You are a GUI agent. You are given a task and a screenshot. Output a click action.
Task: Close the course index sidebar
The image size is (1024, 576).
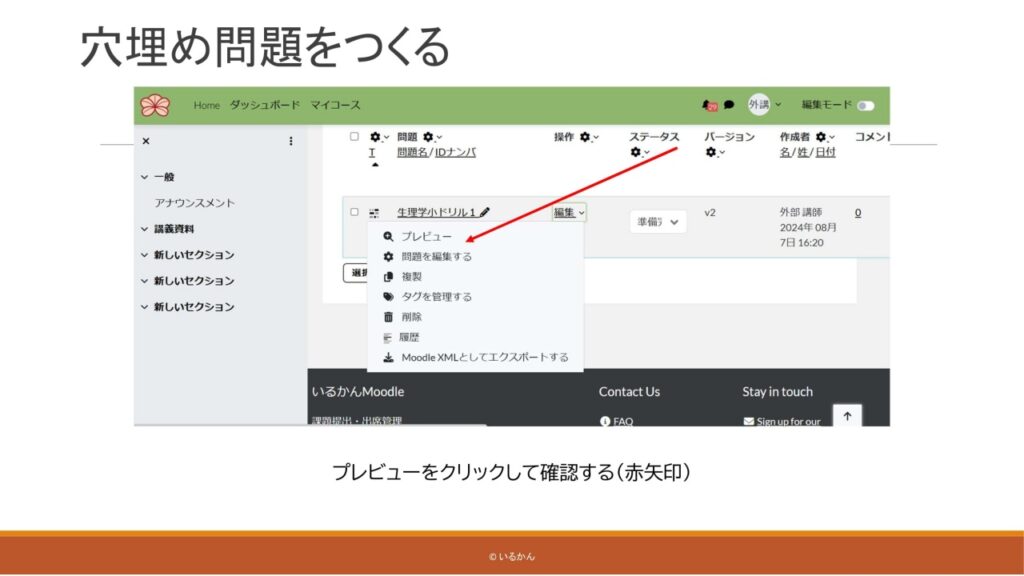tap(146, 142)
